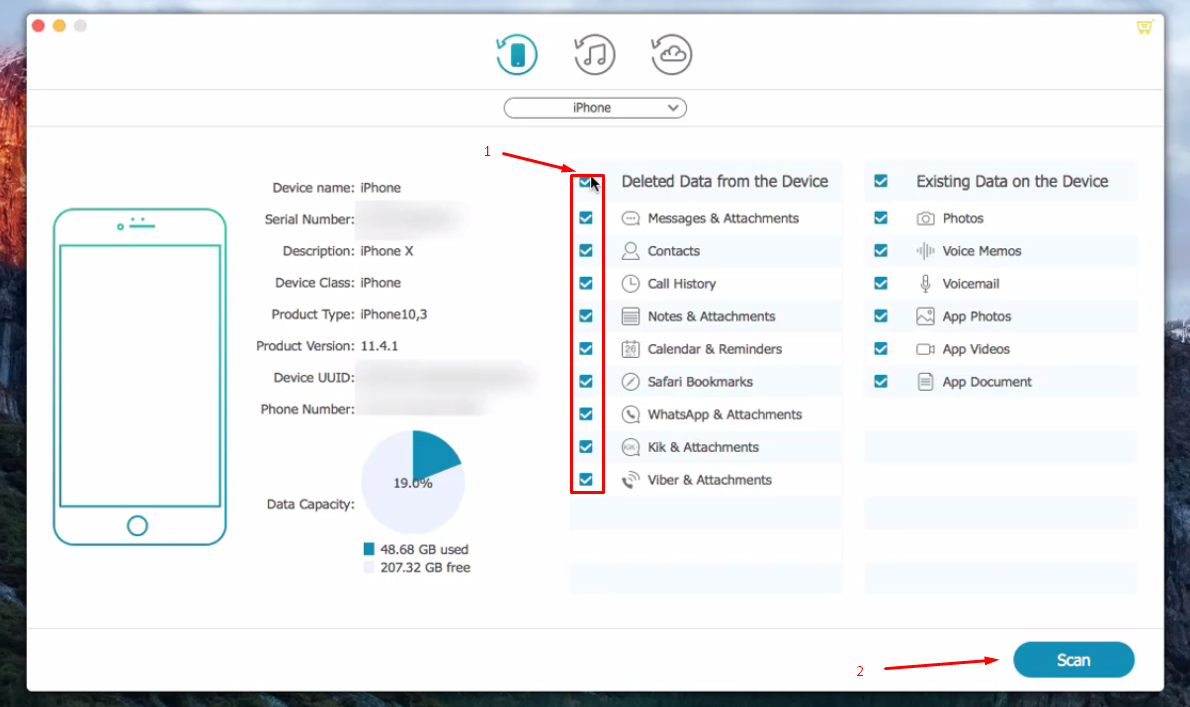Image resolution: width=1190 pixels, height=707 pixels.
Task: Uncheck Viber & Attachments checkbox
Action: pos(586,479)
